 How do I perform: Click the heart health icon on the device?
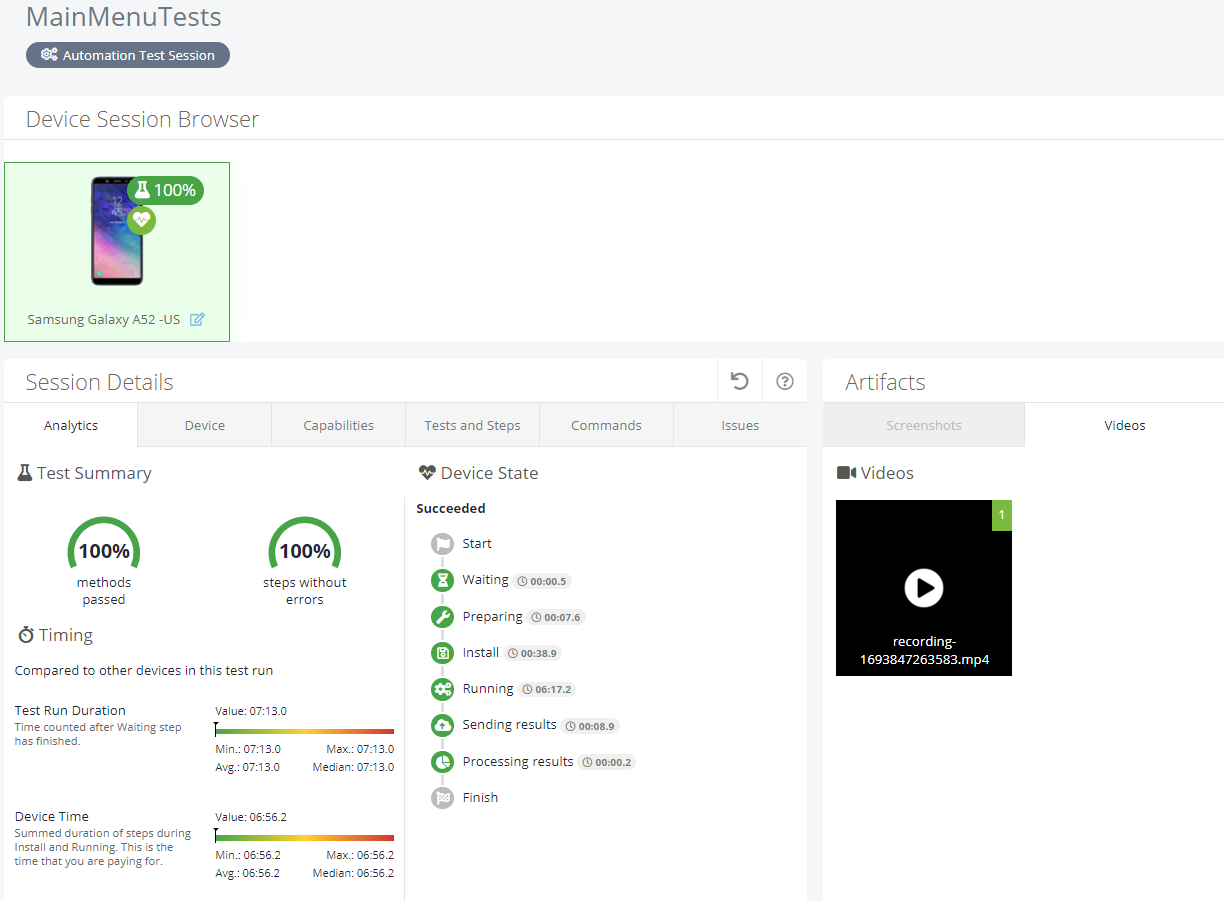pyautogui.click(x=141, y=219)
